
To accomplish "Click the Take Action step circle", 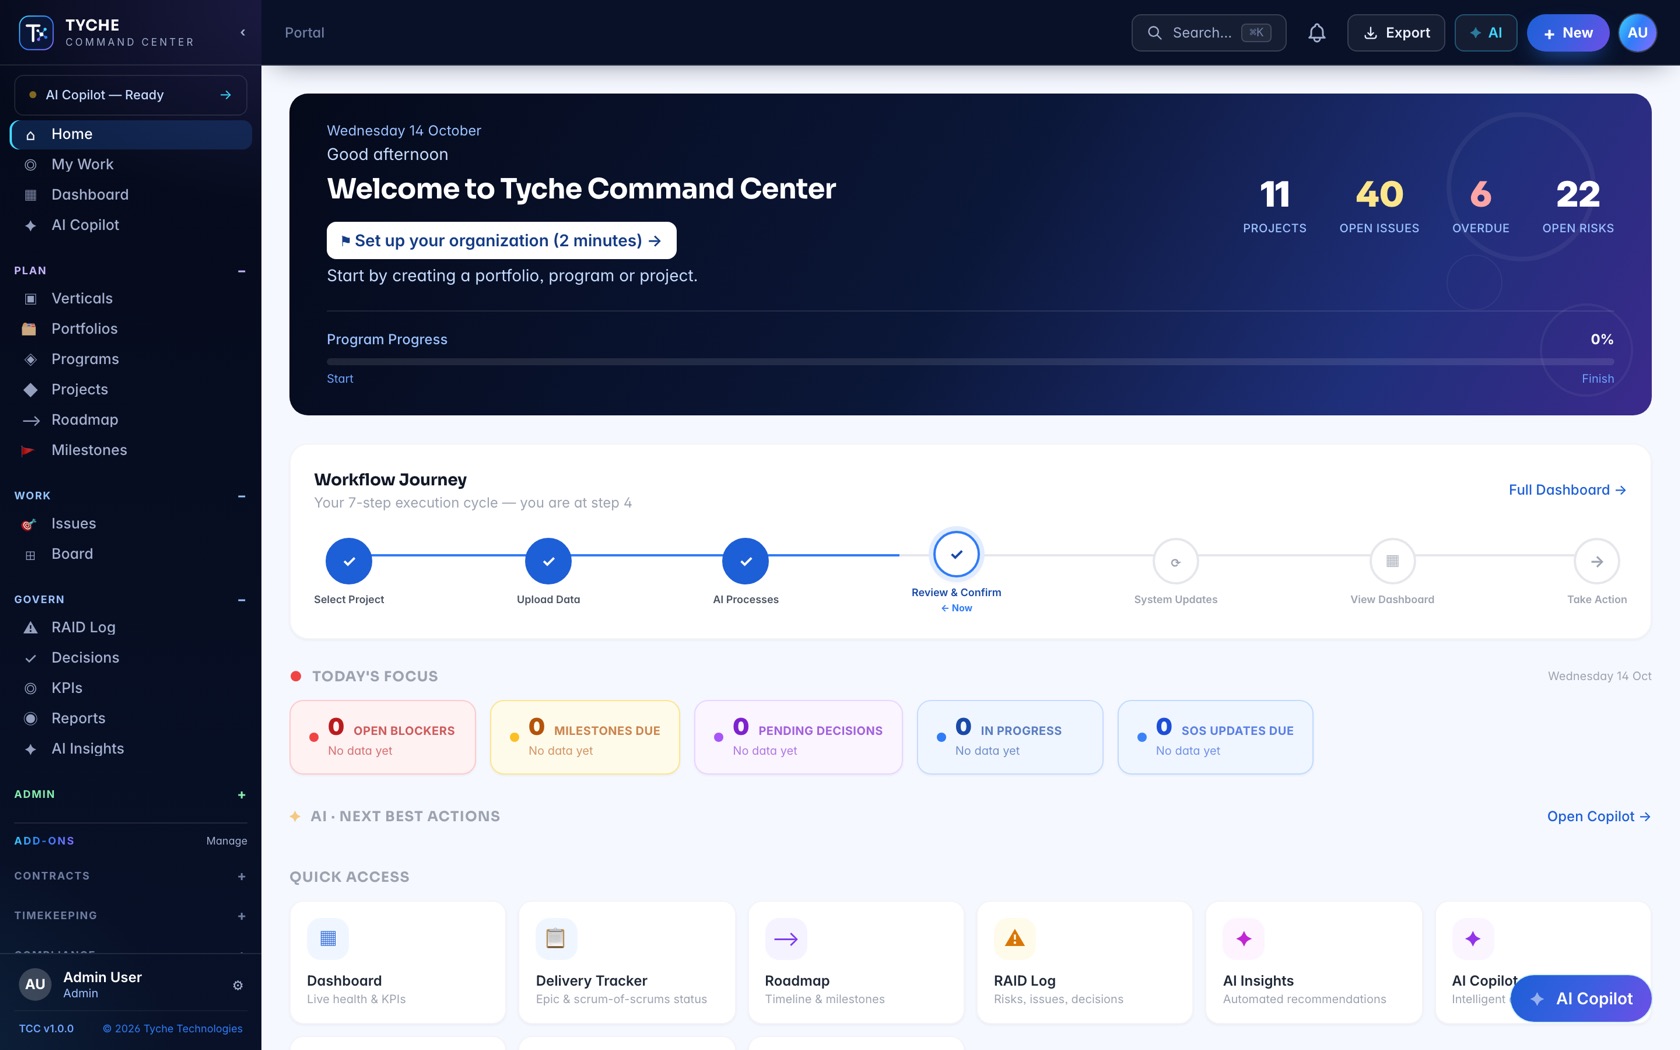I will click(1597, 561).
